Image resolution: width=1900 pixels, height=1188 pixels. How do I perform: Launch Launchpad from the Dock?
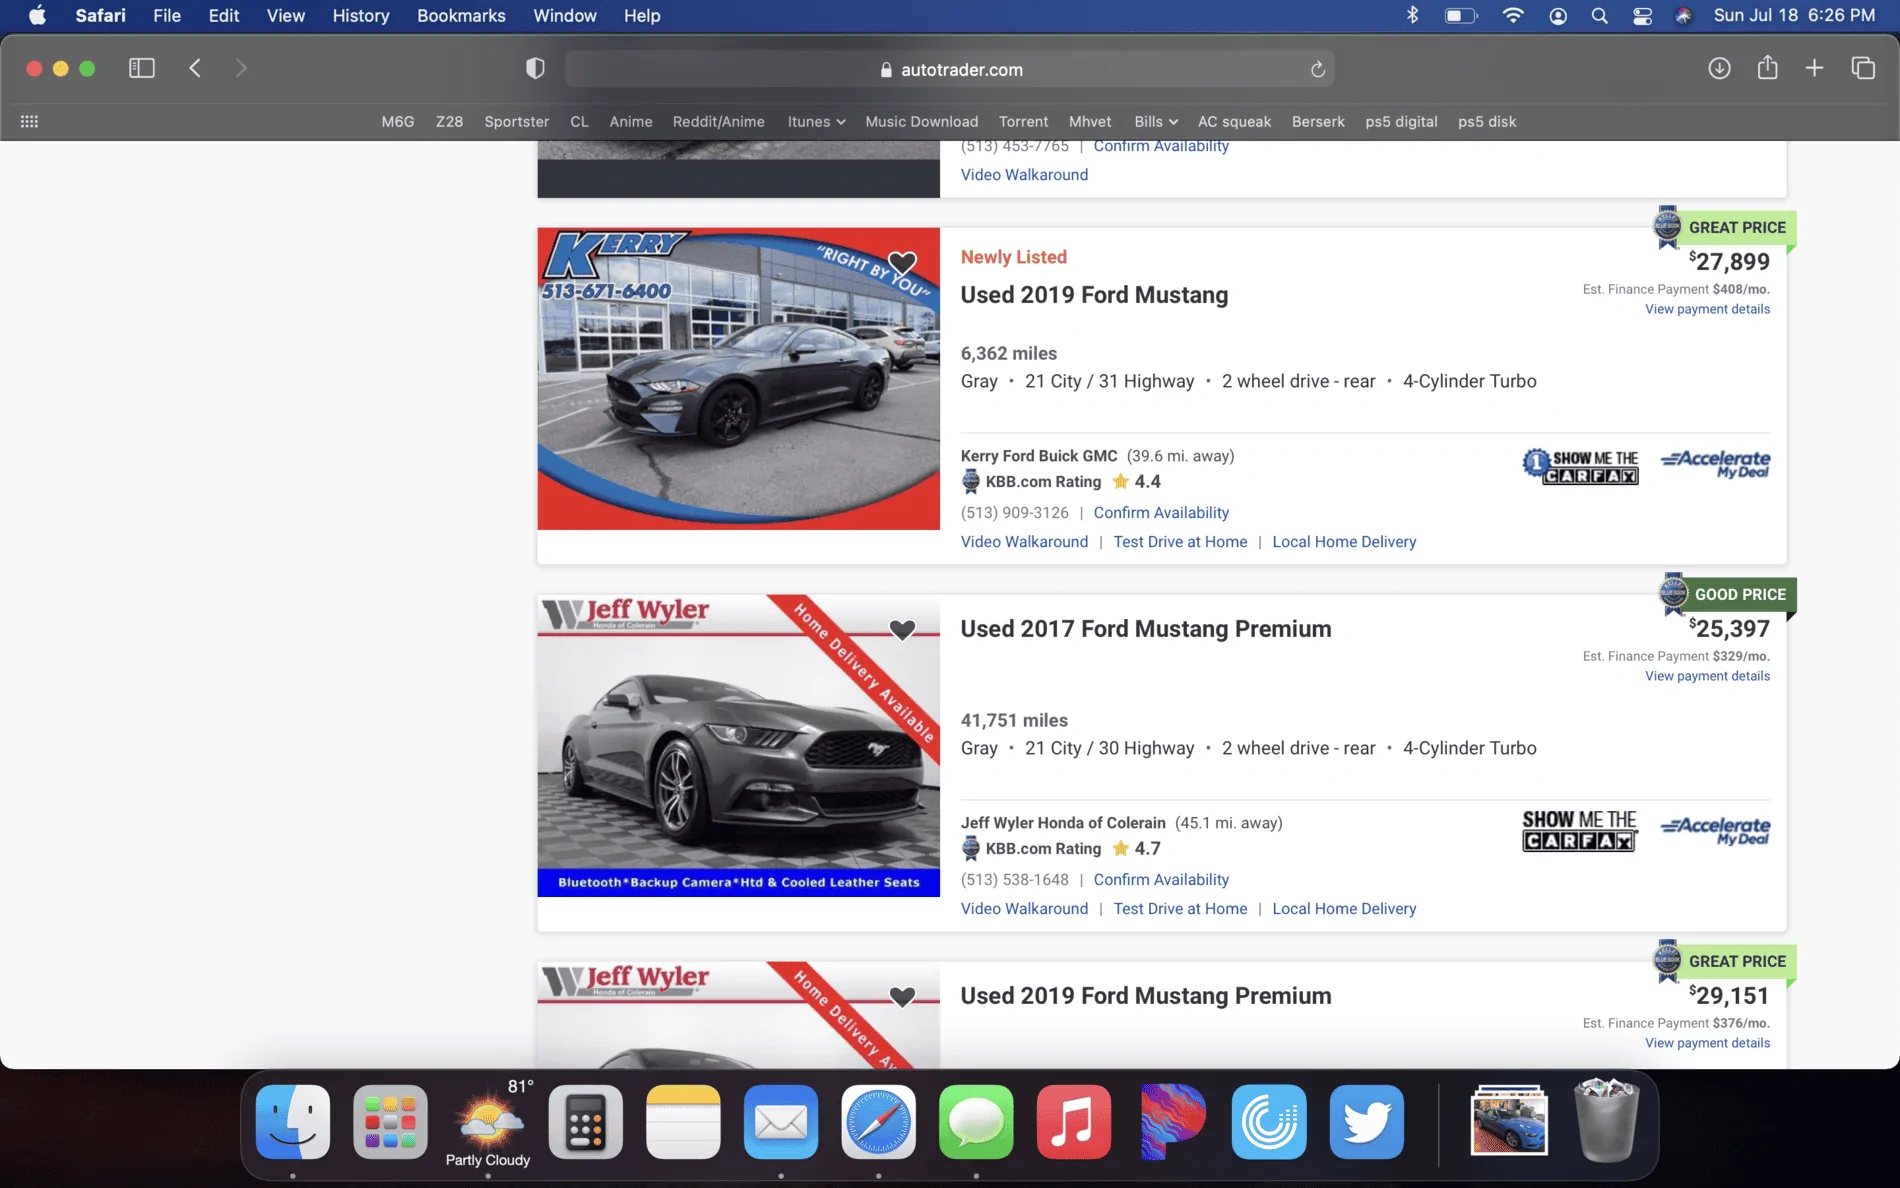tap(390, 1121)
